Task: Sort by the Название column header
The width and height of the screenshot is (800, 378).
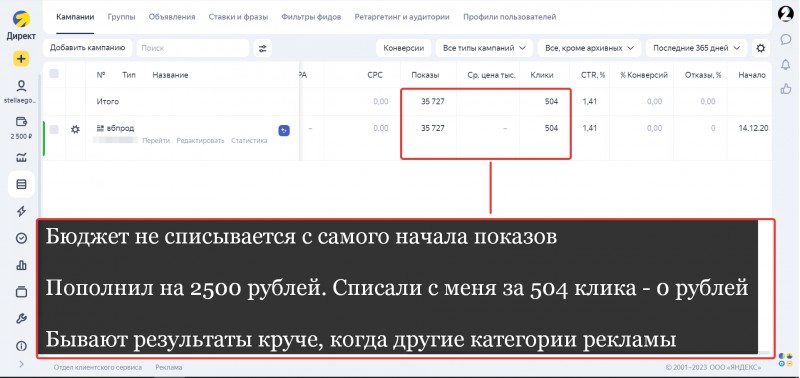Action: pos(170,75)
